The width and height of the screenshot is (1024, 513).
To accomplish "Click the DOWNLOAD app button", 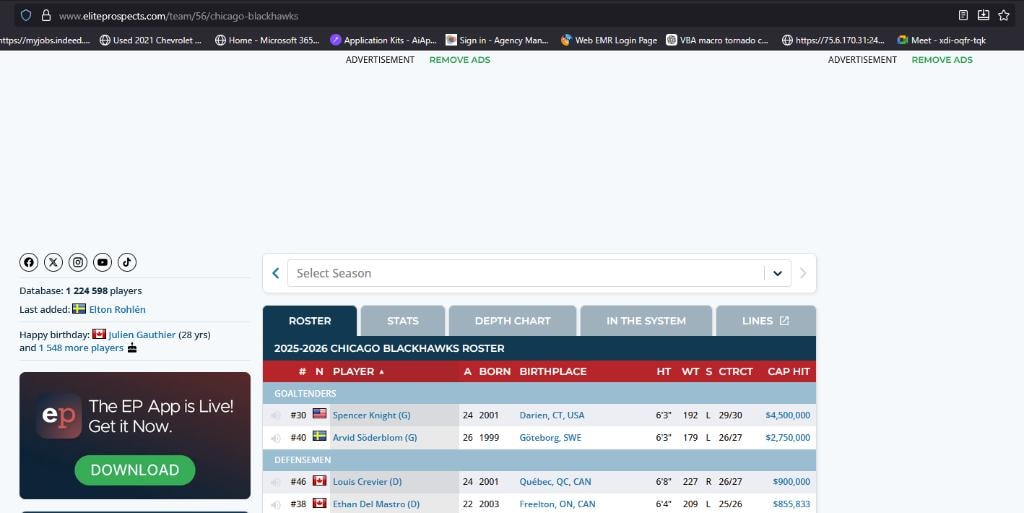I will tap(135, 470).
